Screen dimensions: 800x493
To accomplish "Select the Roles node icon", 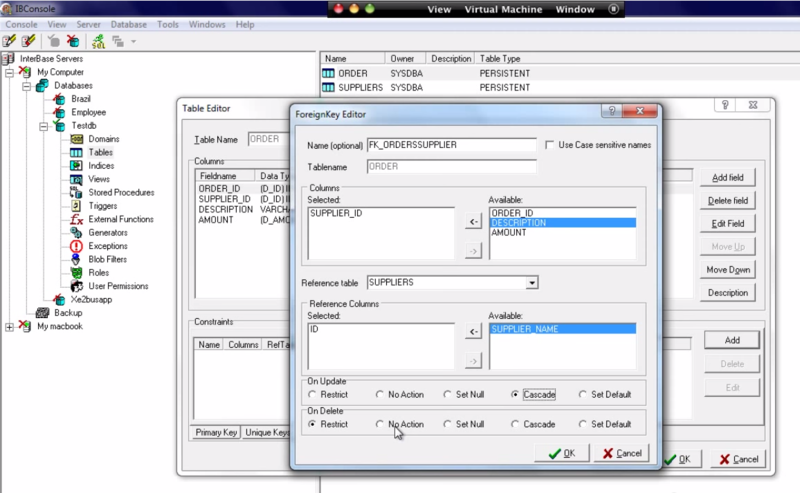I will tap(76, 273).
